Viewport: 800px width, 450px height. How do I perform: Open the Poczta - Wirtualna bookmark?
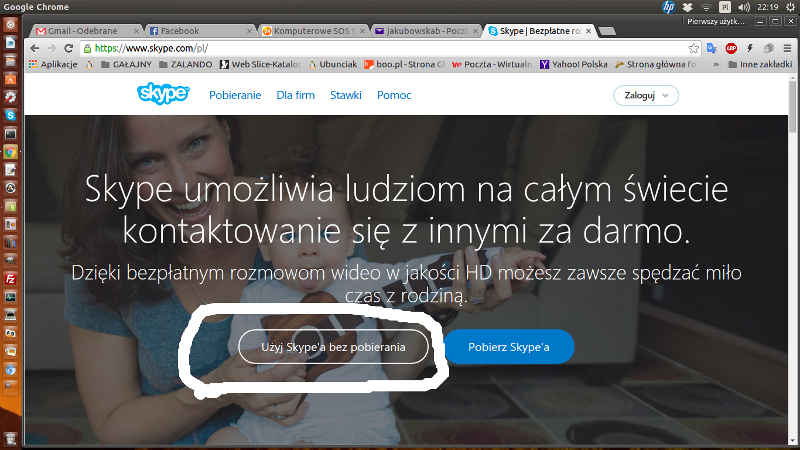(492, 64)
